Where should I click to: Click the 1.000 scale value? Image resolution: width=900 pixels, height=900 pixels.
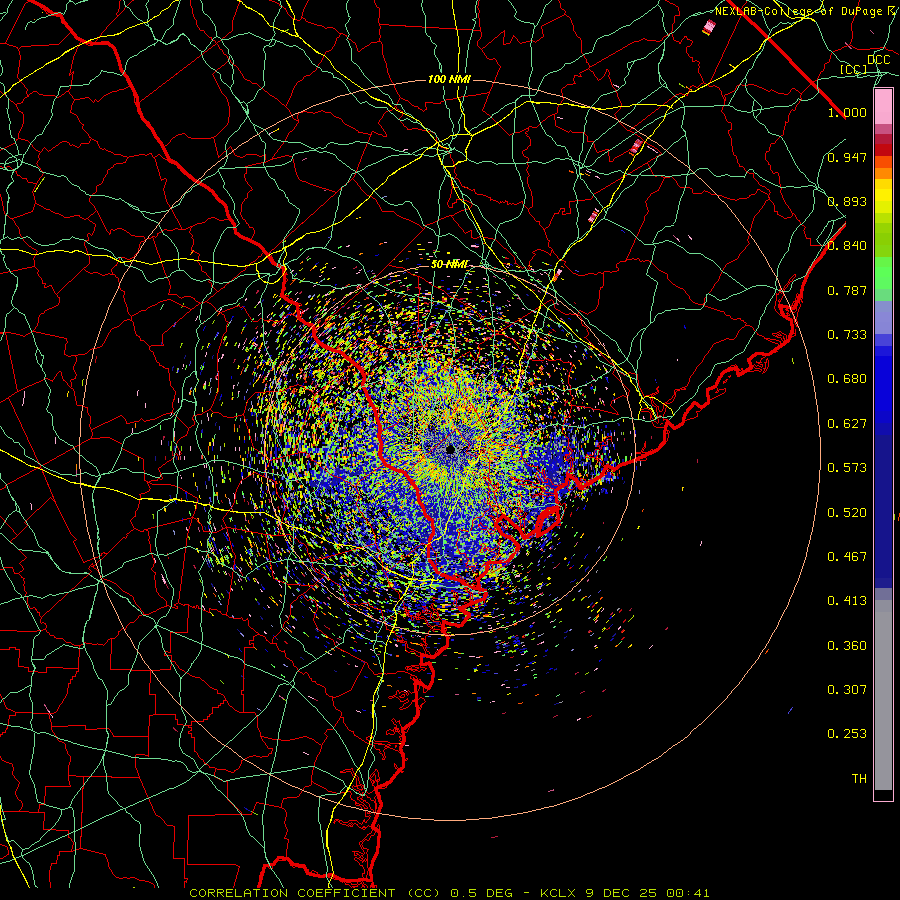pyautogui.click(x=847, y=112)
